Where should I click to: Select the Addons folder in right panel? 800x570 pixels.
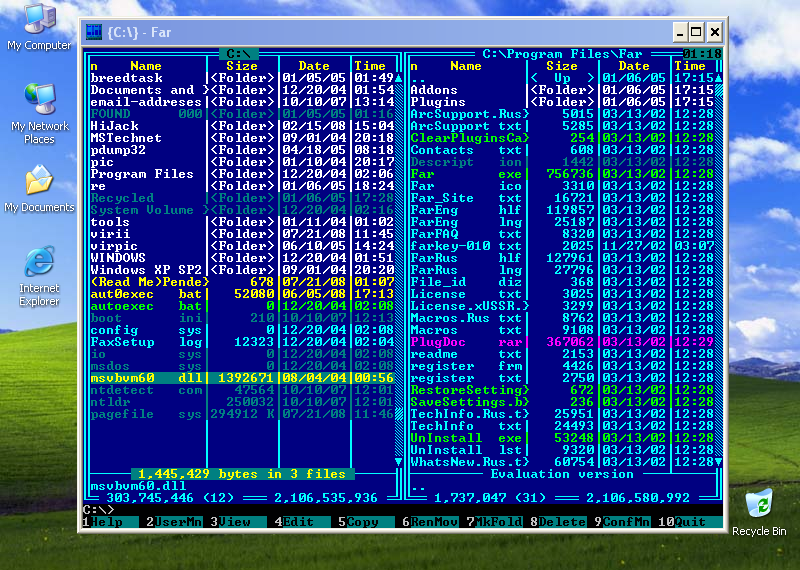tap(562, 90)
